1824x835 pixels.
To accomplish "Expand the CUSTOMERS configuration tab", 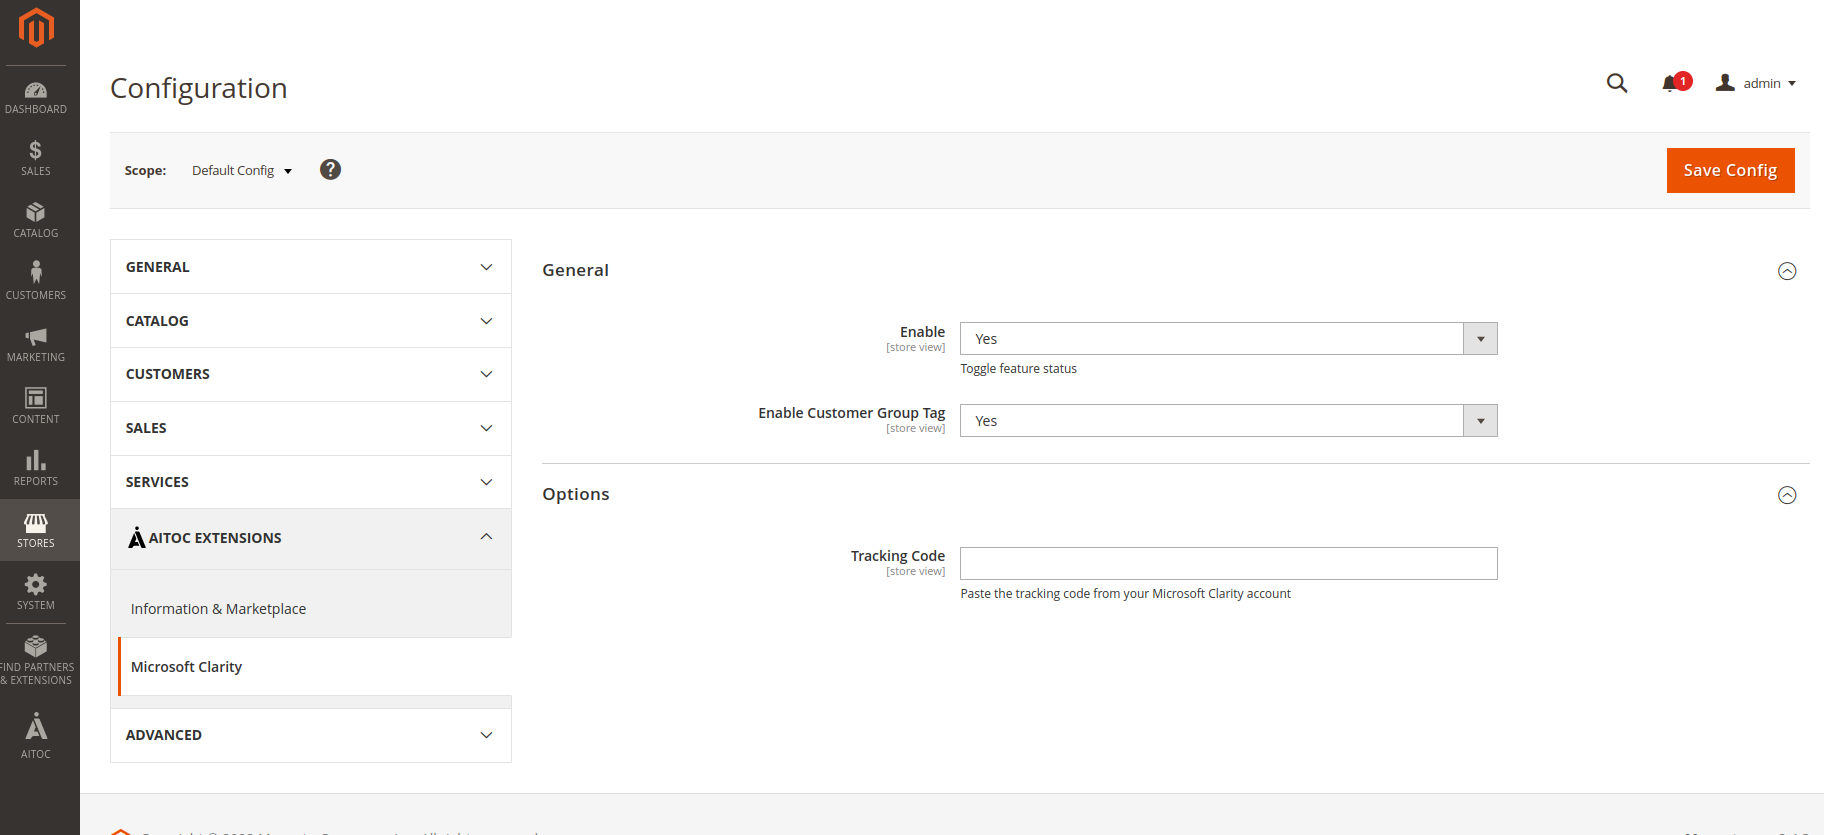I will (x=311, y=374).
